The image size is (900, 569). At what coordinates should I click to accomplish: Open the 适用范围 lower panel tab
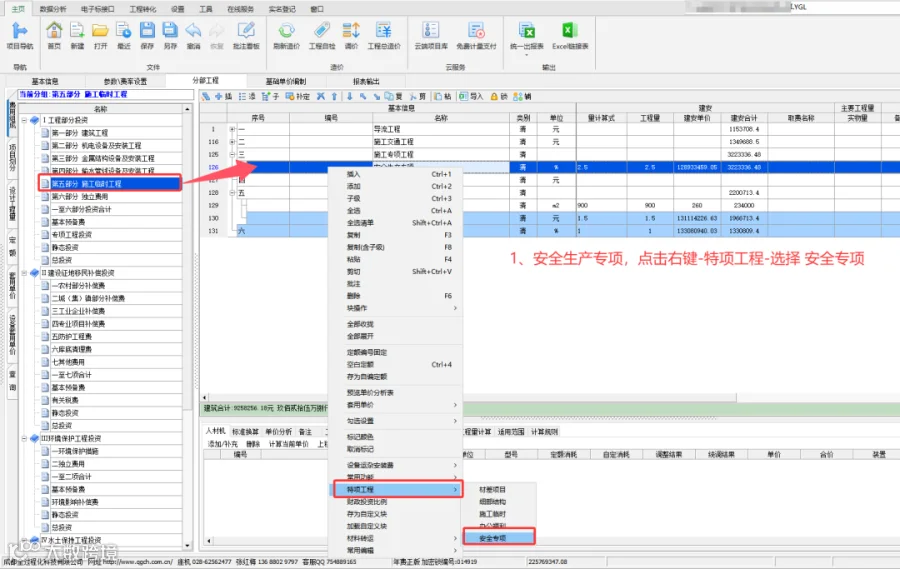(510, 432)
